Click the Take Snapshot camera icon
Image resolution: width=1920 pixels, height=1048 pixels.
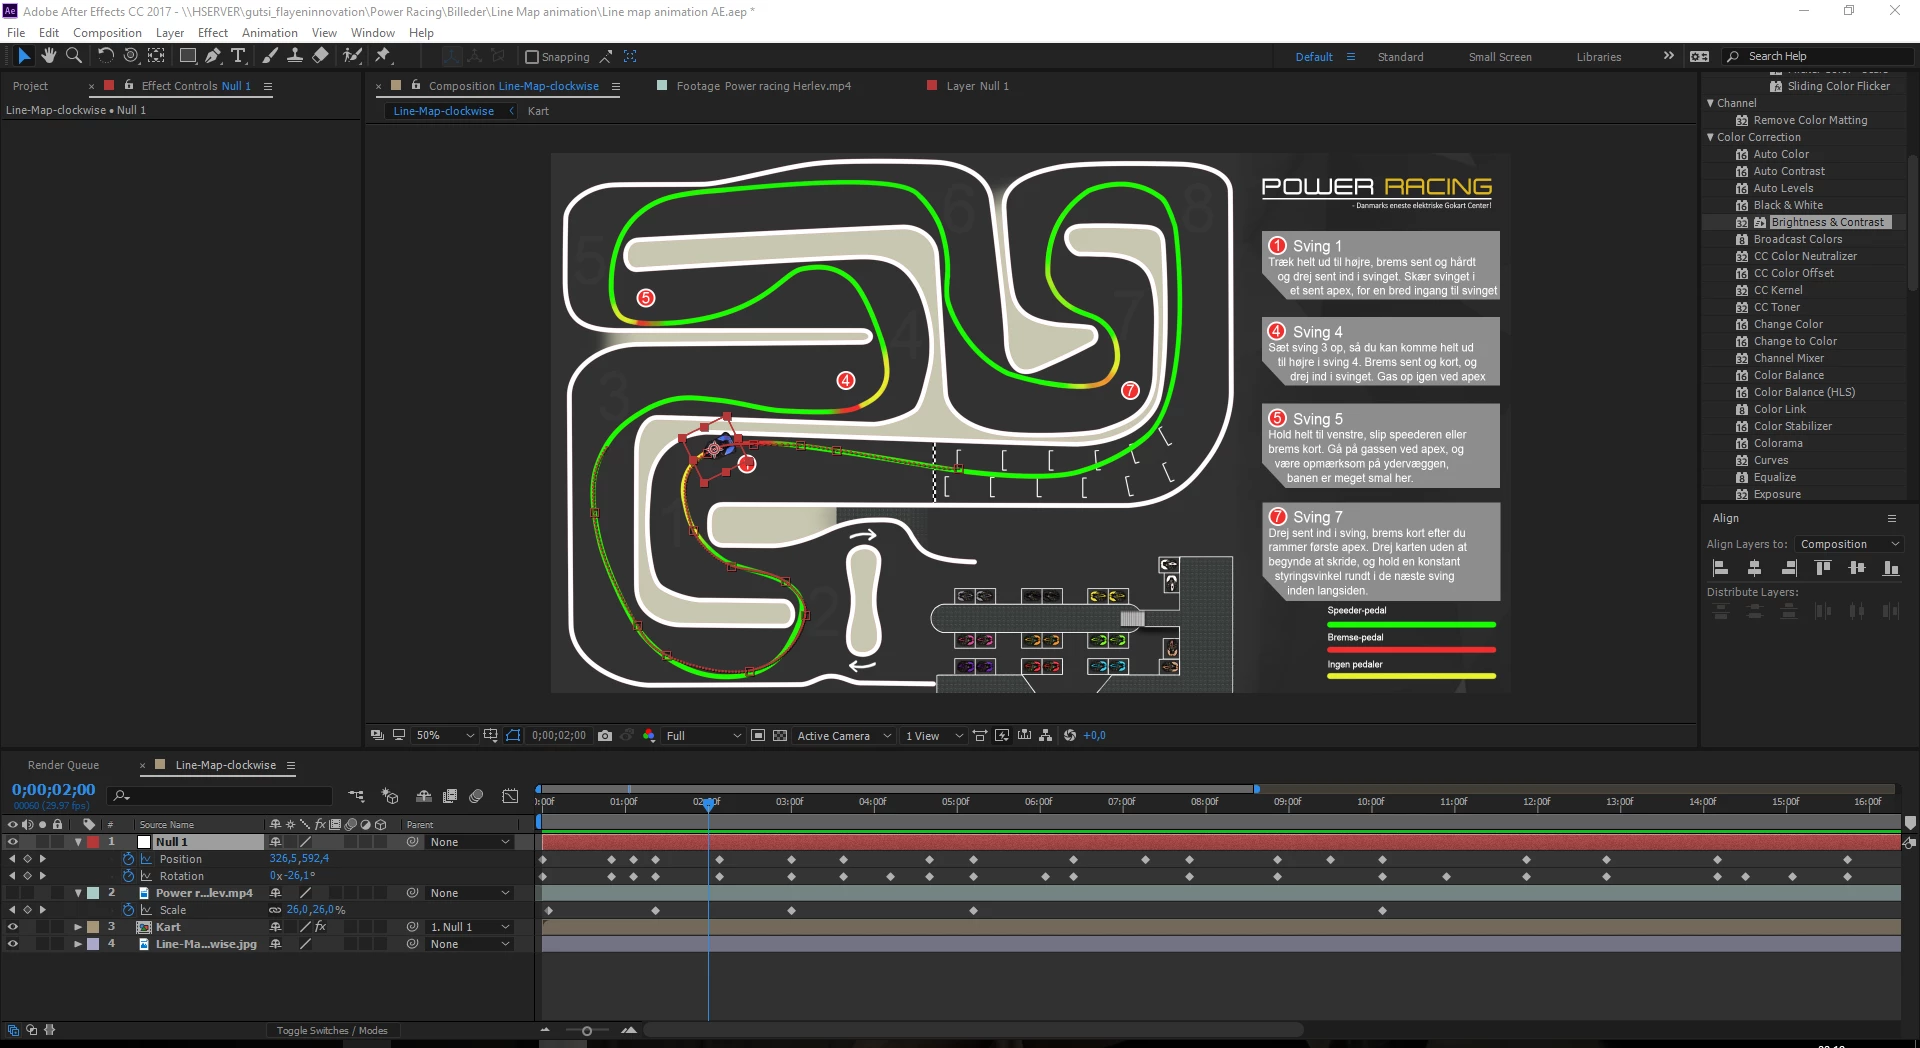[x=605, y=735]
